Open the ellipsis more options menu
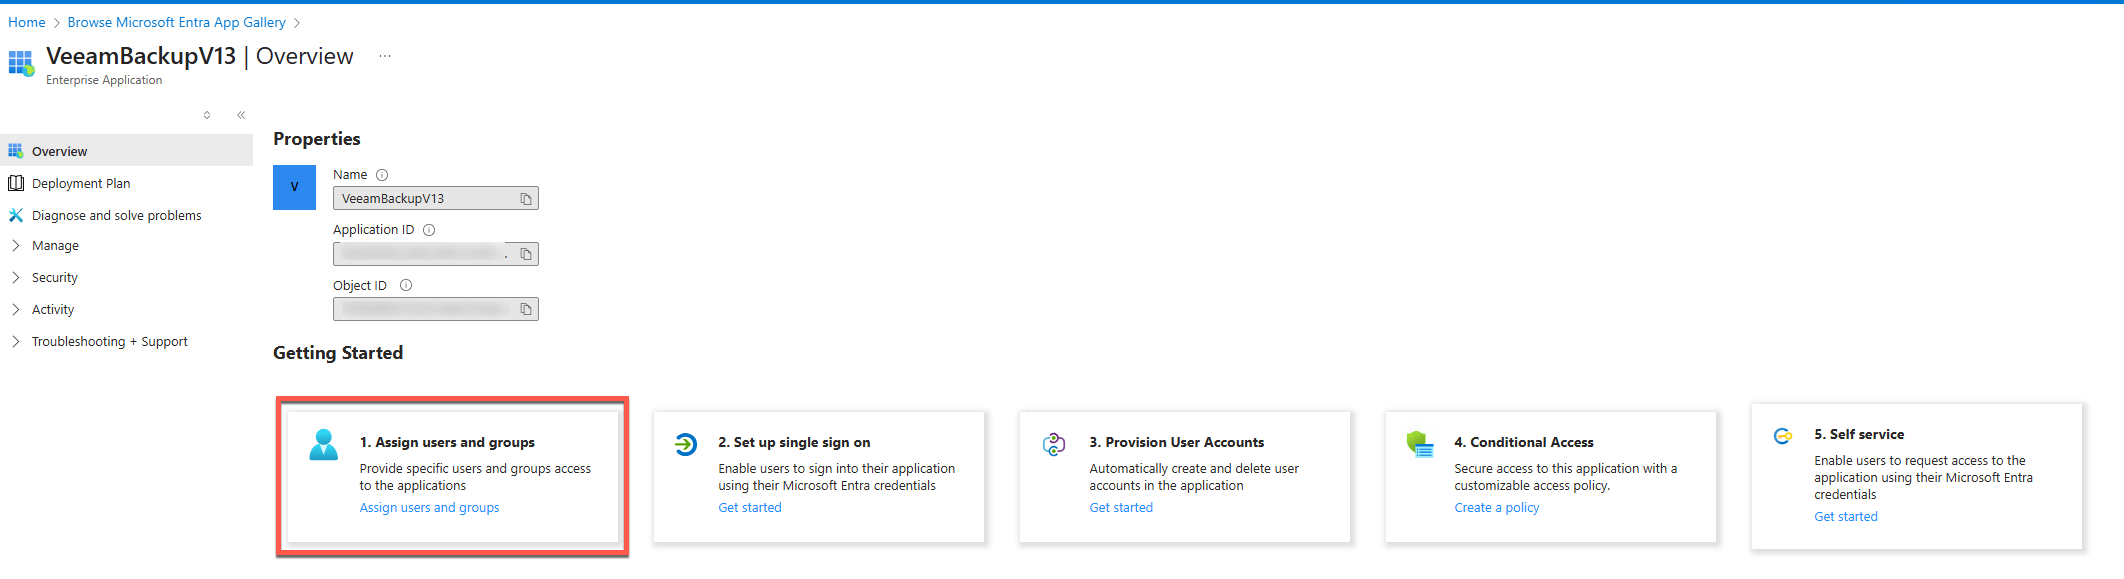 tap(385, 56)
